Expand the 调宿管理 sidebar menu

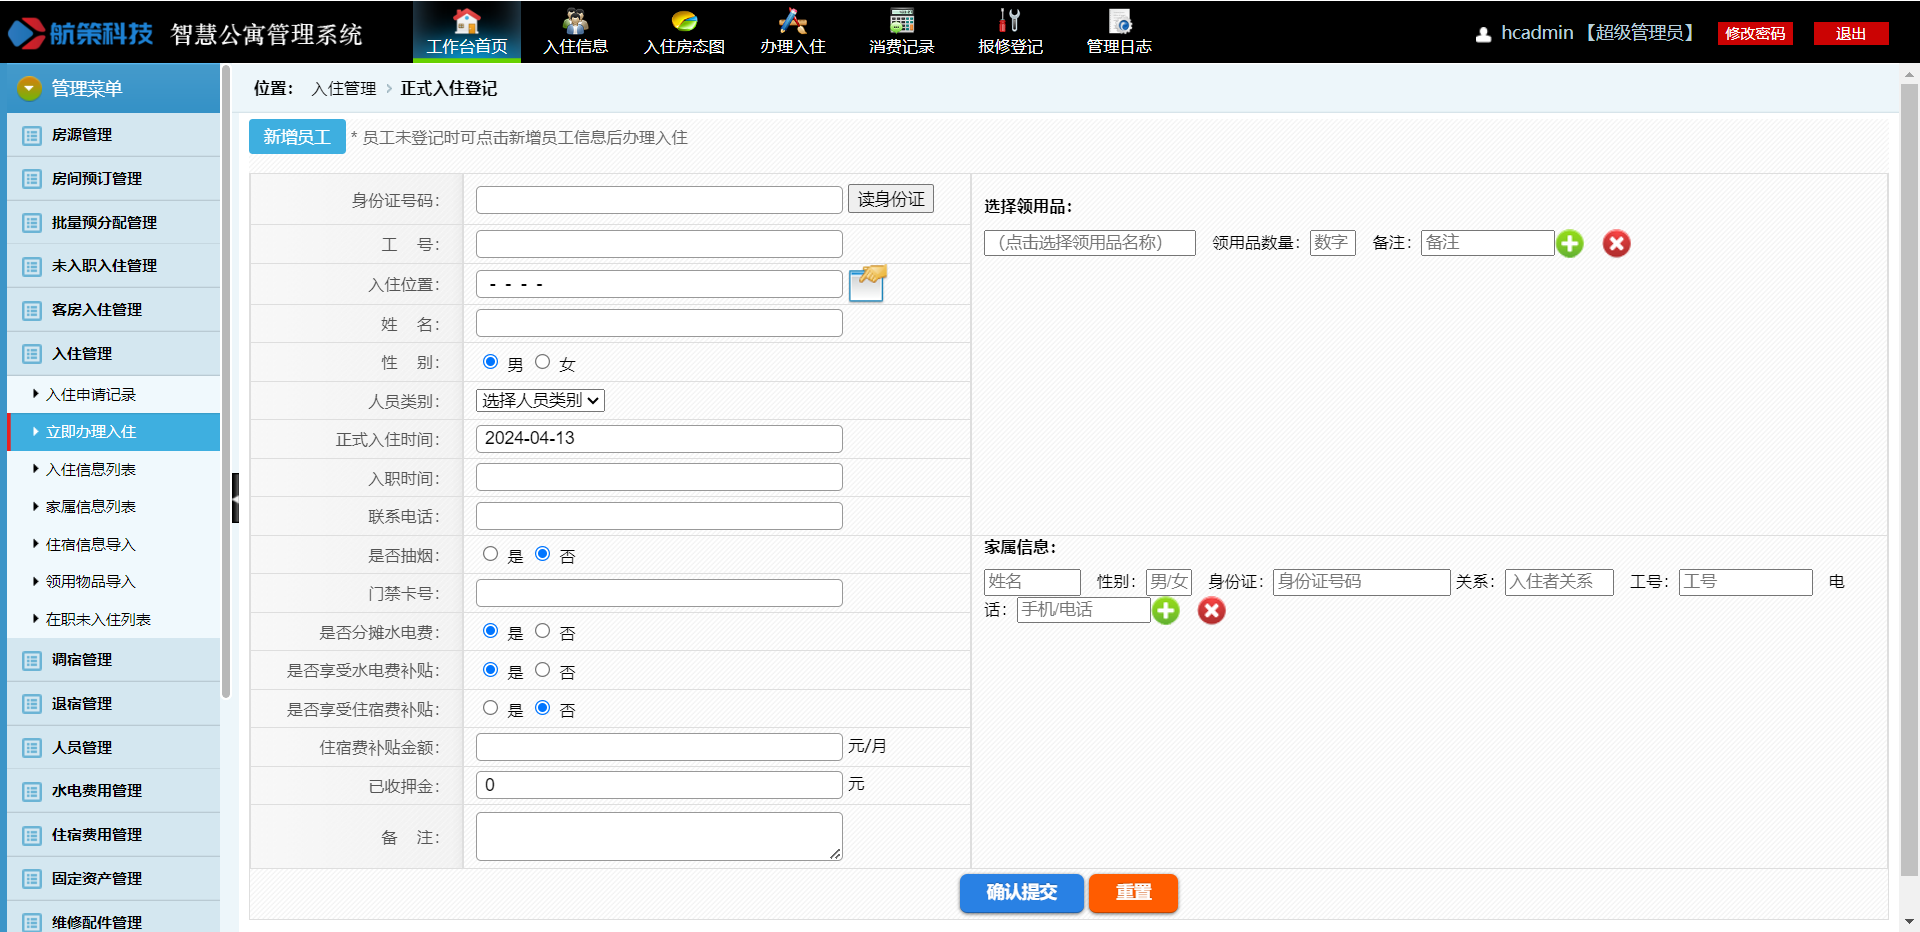(82, 660)
